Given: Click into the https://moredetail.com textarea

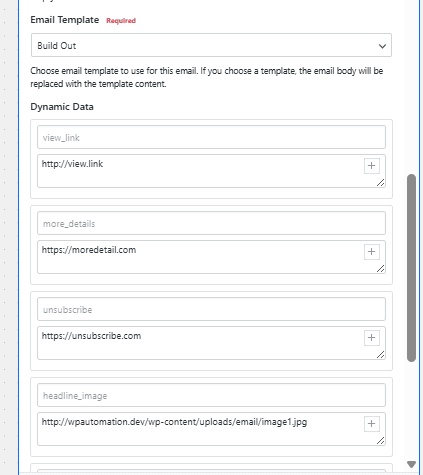Looking at the screenshot, I should pyautogui.click(x=200, y=257).
